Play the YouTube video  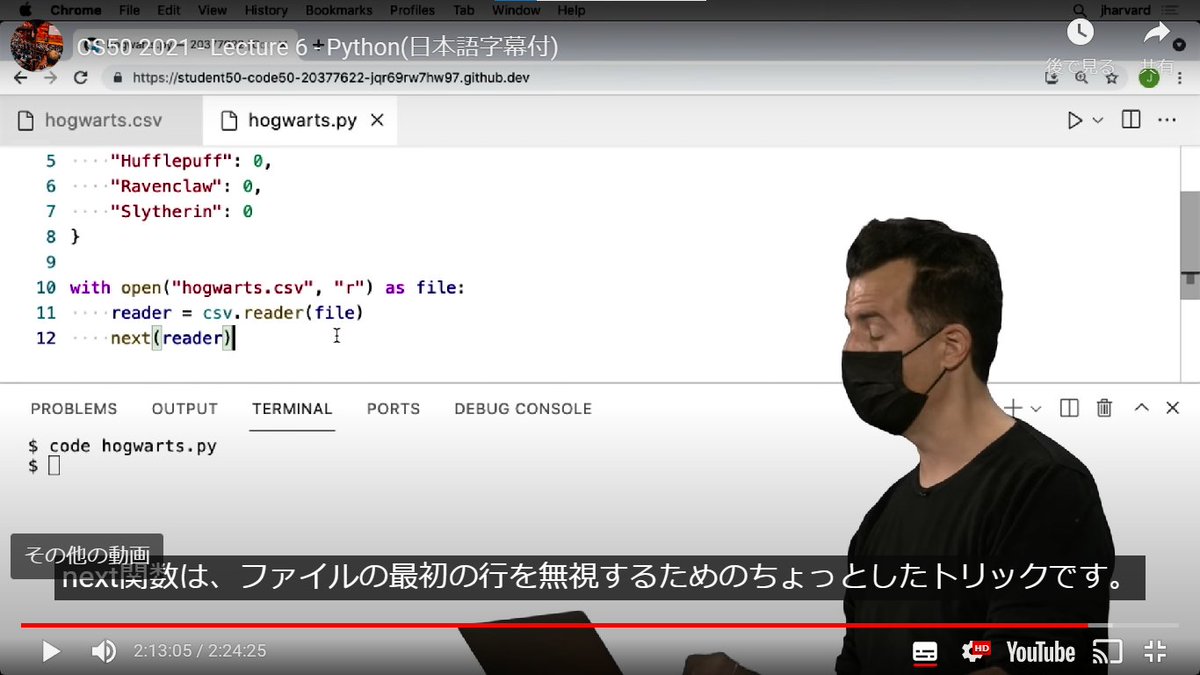click(x=50, y=652)
